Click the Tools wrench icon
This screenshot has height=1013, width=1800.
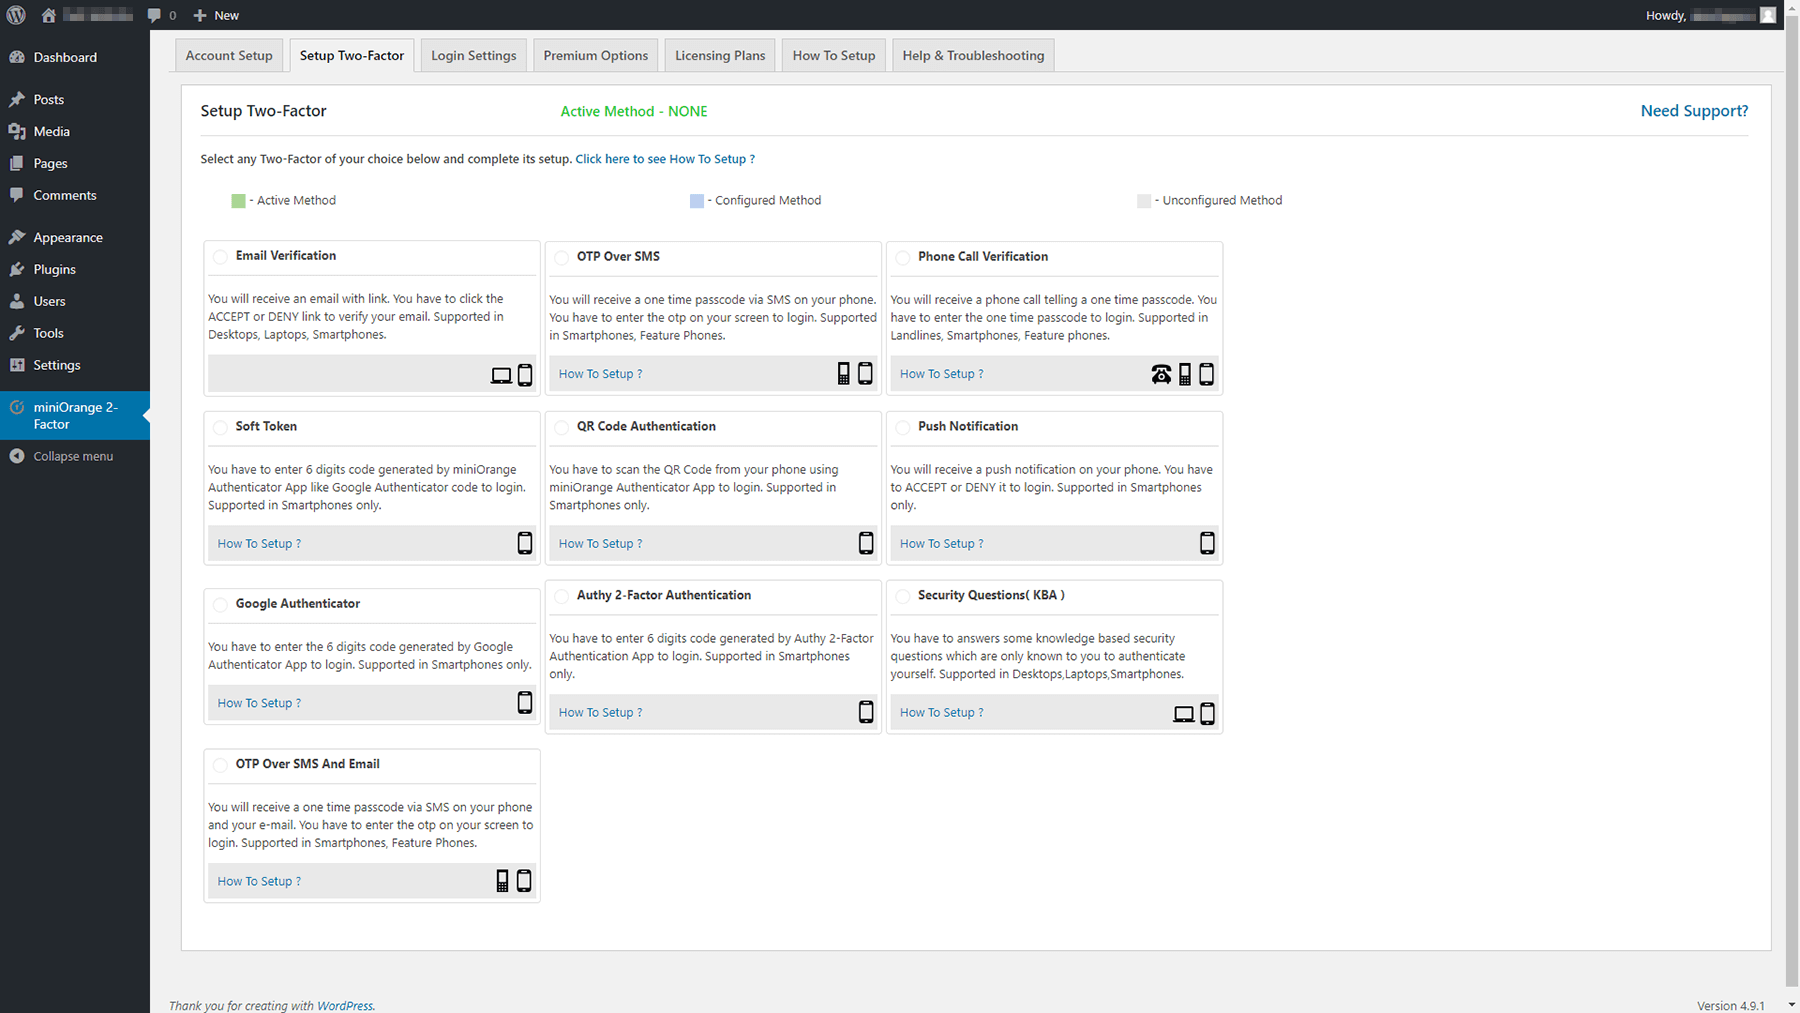tap(17, 333)
